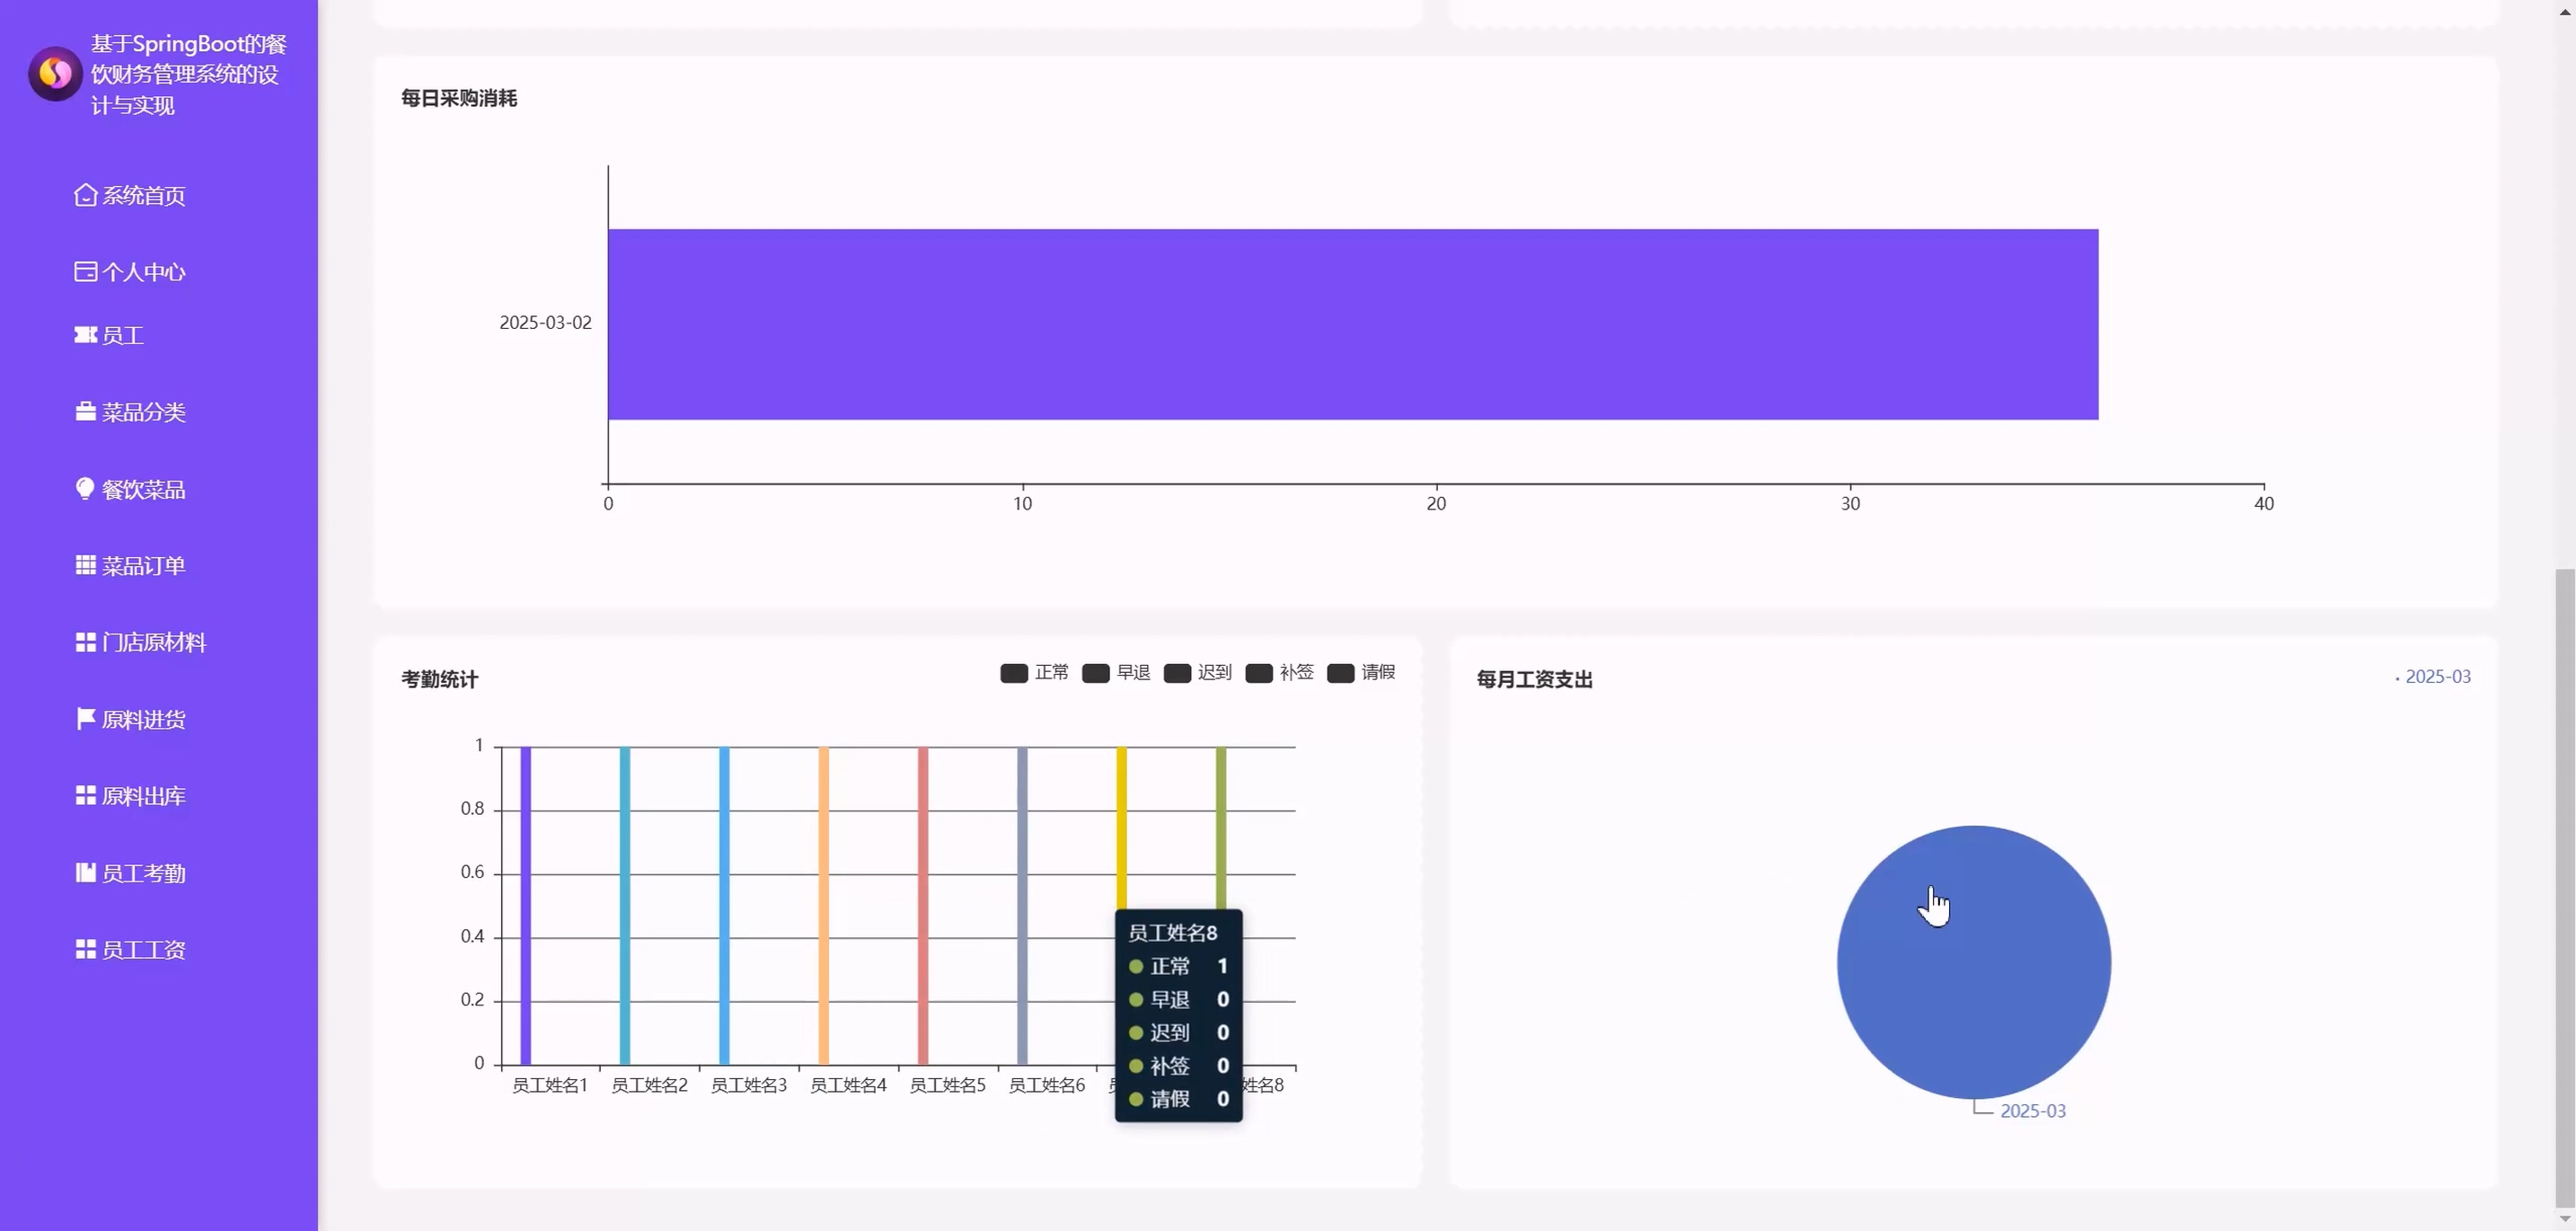The image size is (2576, 1231).
Task: Click the briefcase icon beside 菜品分类
Action: click(x=85, y=412)
